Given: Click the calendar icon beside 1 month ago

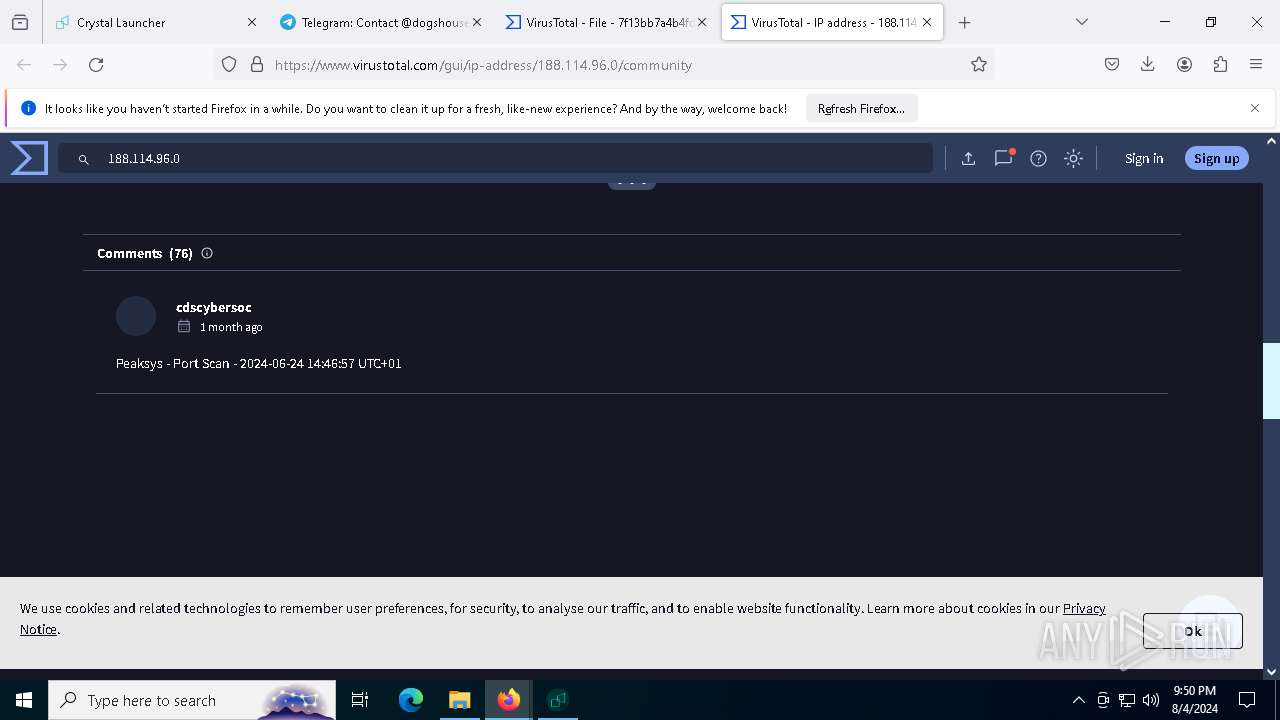Looking at the screenshot, I should point(184,327).
